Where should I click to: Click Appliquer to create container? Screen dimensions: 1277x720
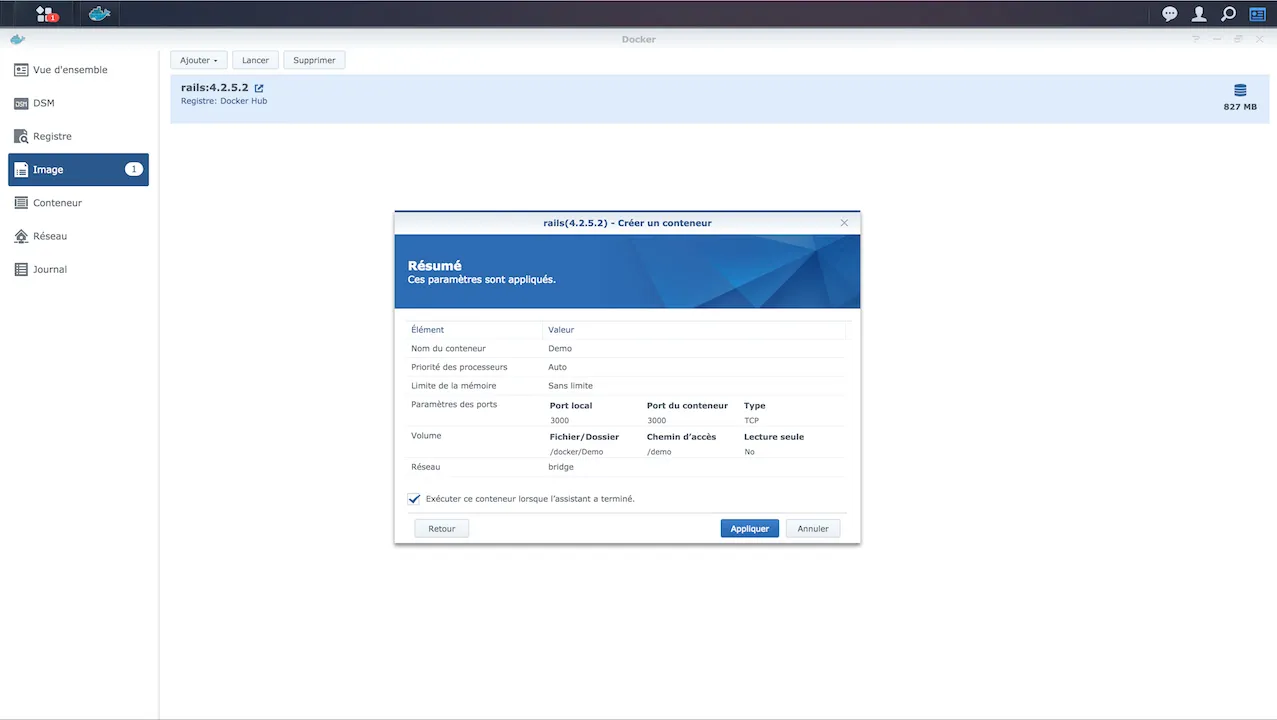click(x=749, y=528)
